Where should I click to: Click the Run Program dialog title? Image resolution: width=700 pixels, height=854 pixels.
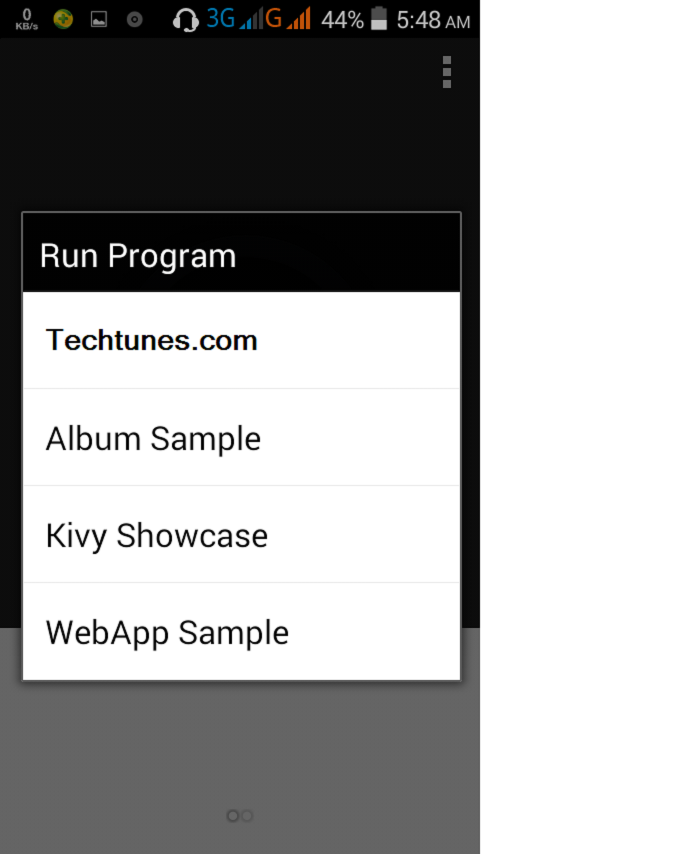[138, 255]
